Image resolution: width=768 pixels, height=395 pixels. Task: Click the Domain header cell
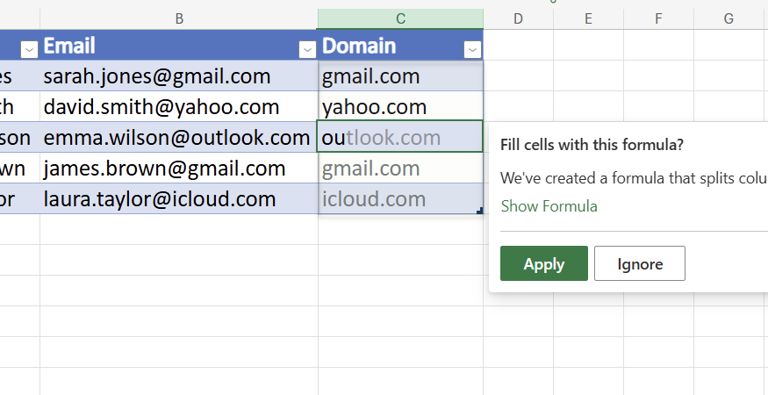tap(401, 46)
